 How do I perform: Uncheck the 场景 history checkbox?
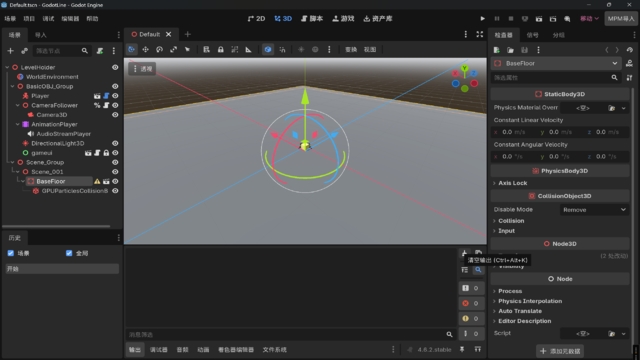11,253
